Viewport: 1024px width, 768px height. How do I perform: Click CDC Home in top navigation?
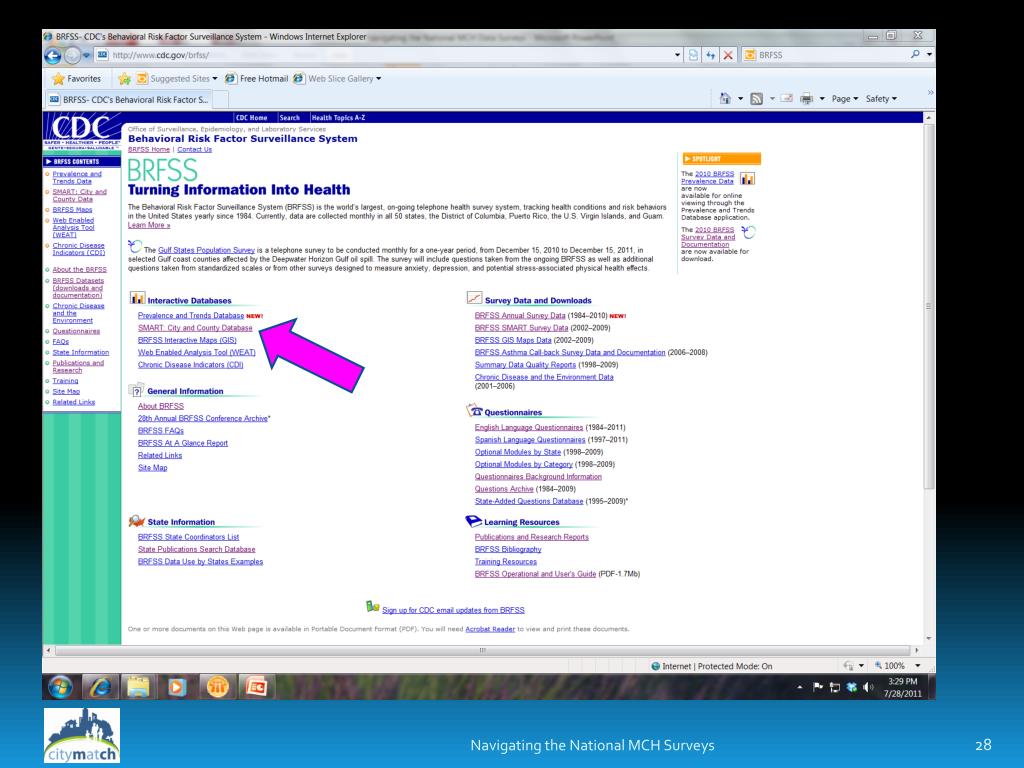tap(251, 118)
